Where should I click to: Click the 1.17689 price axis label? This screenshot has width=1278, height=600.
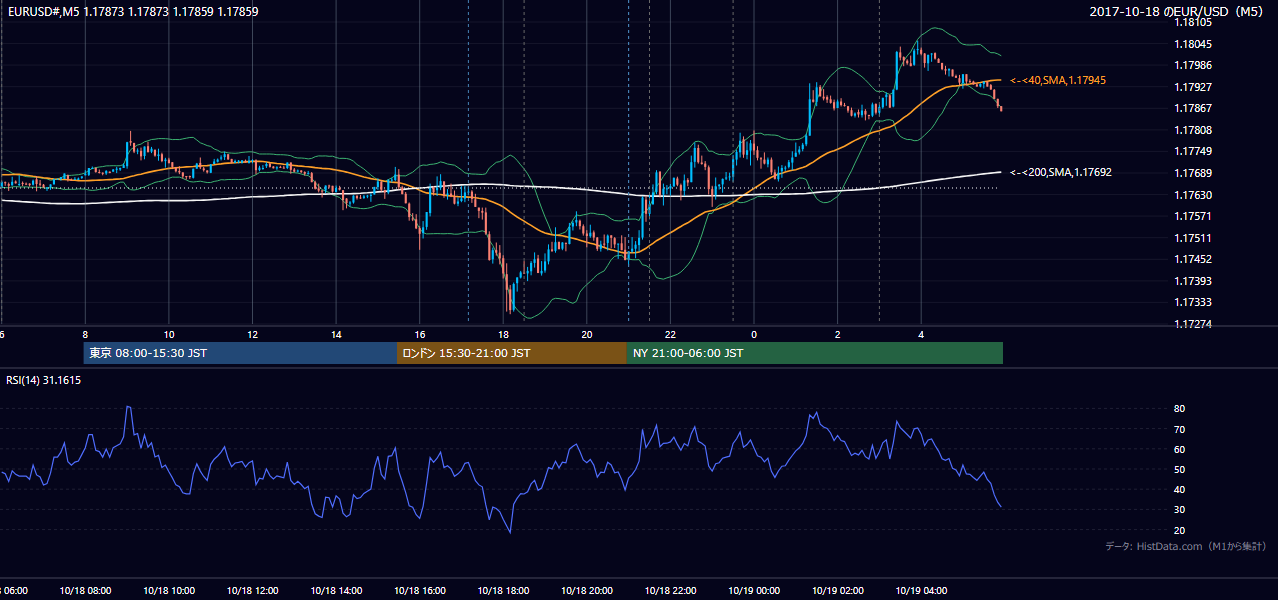[x=1193, y=173]
